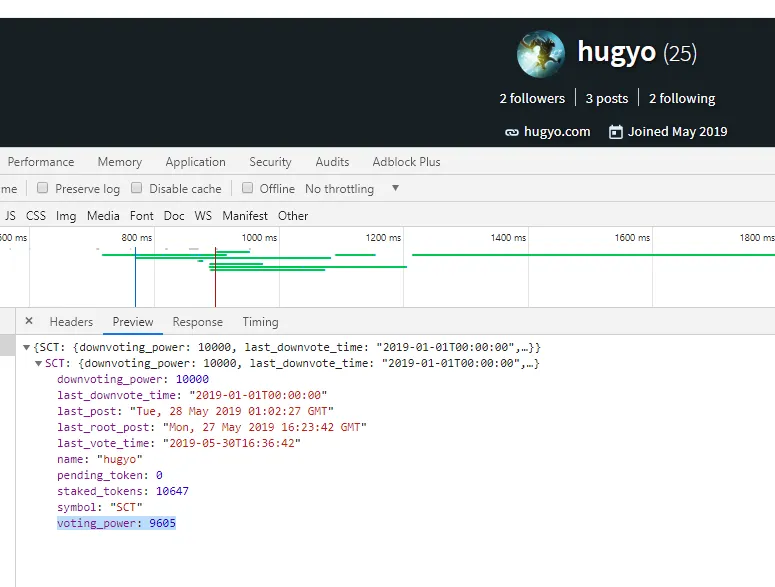Viewport: 775px width, 587px height.
Task: Click the 1600 ms timeline label
Action: [632, 238]
